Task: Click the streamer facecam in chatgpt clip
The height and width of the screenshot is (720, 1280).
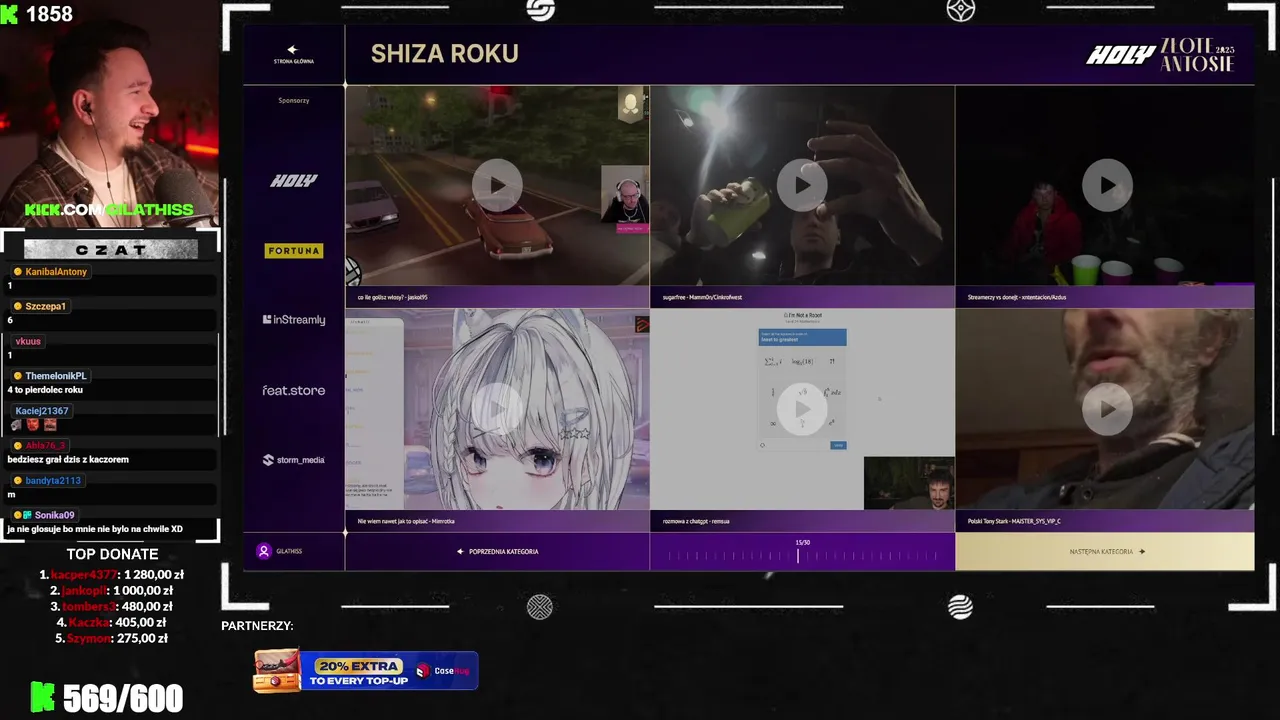Action: click(909, 484)
